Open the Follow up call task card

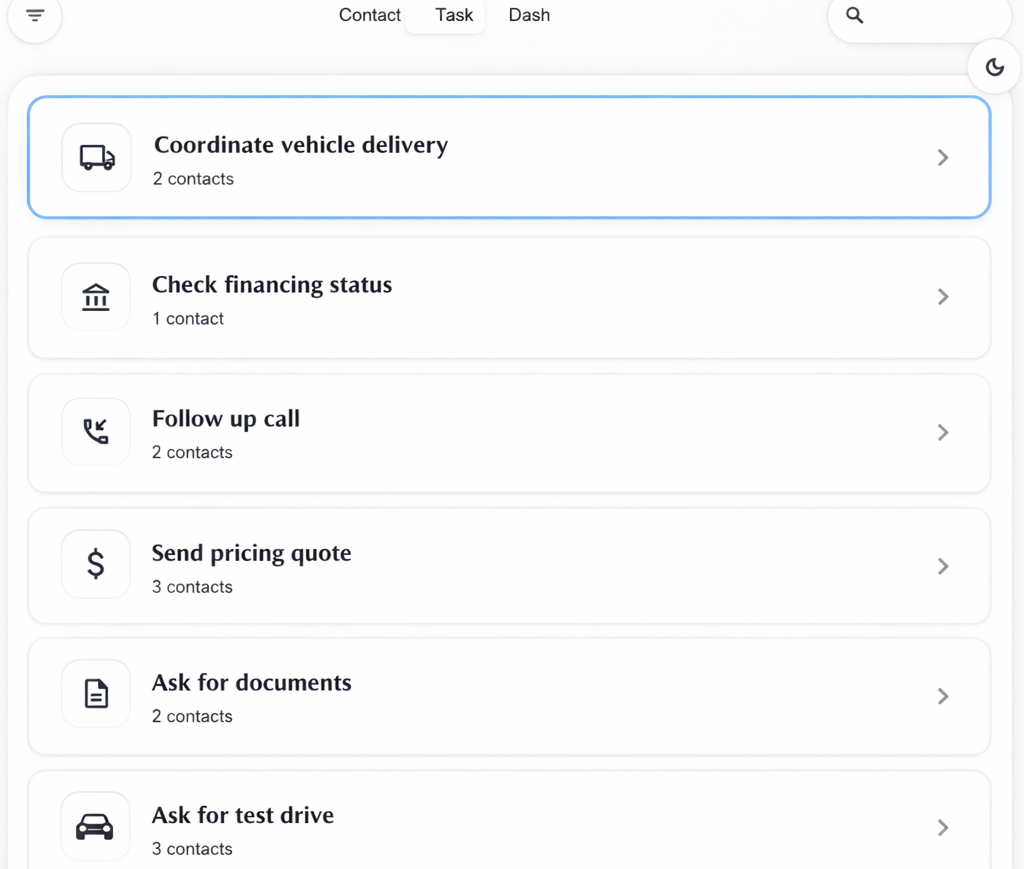tap(510, 431)
